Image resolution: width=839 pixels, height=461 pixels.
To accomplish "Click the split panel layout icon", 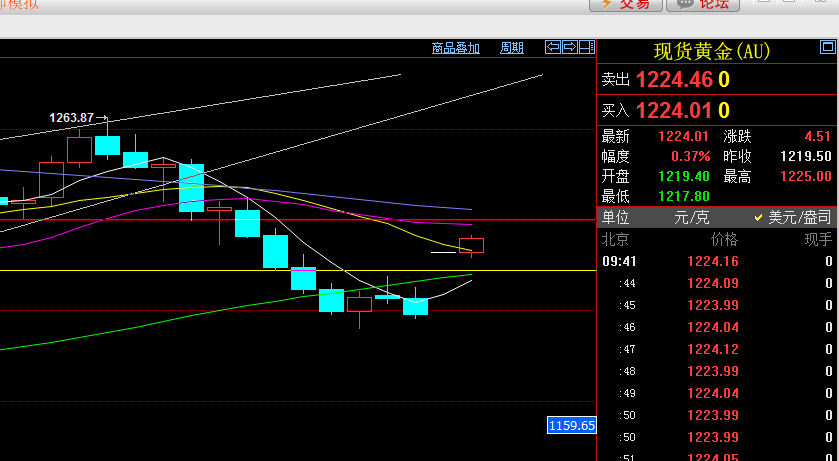I will 587,47.
